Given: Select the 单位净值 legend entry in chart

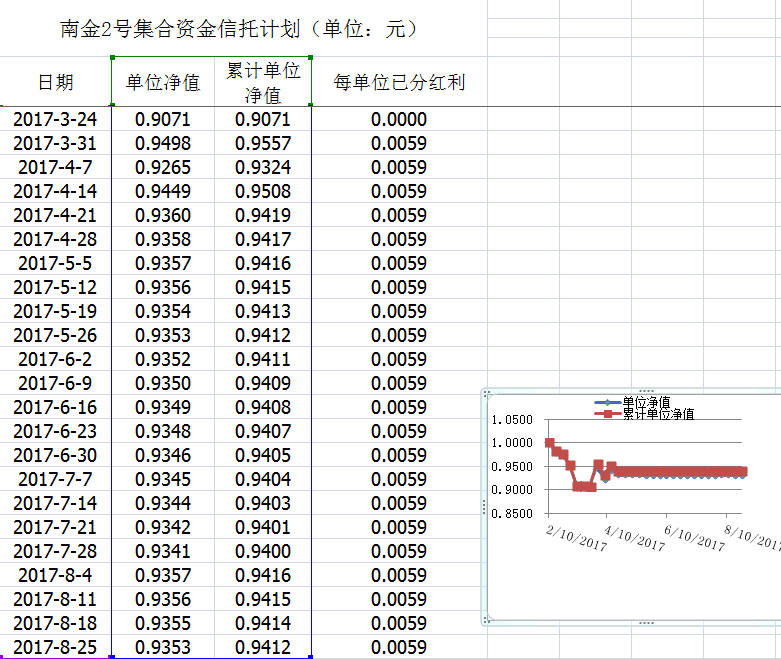Looking at the screenshot, I should click(x=645, y=402).
